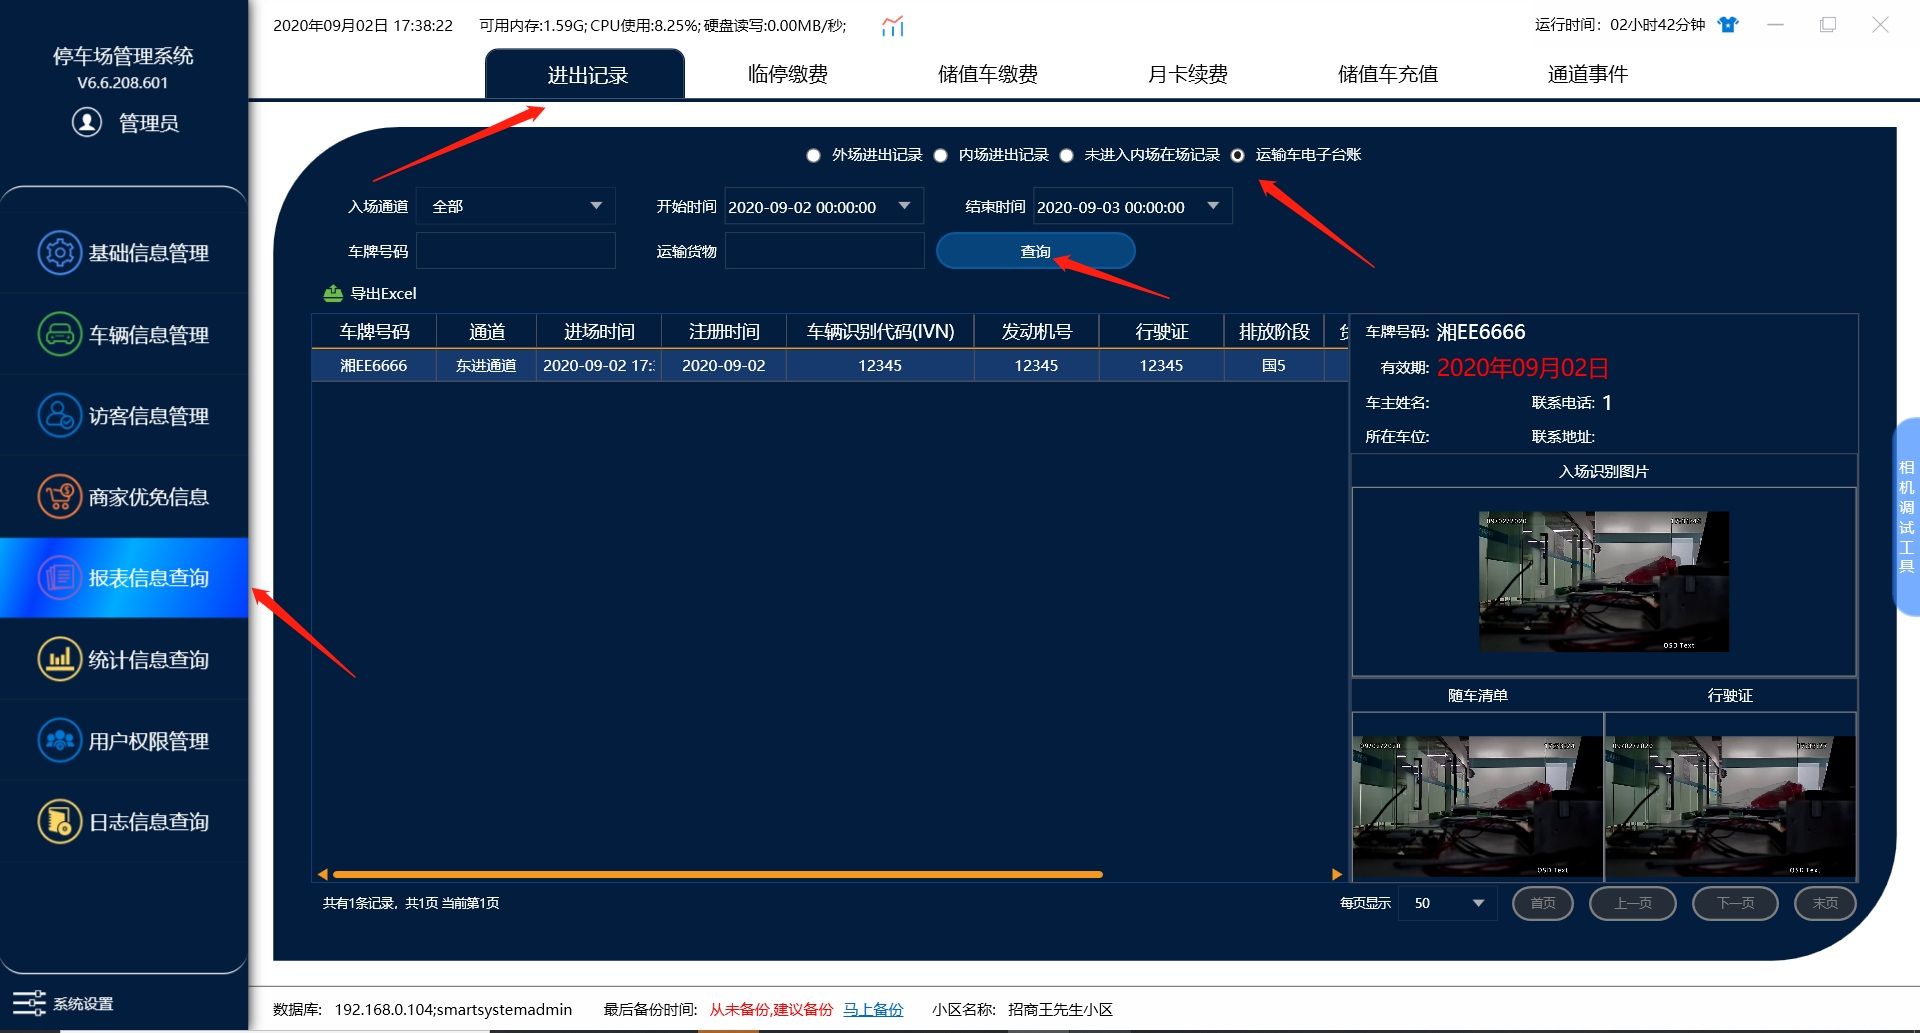Image resolution: width=1920 pixels, height=1033 pixels.
Task: Open the 通道事件 tab
Action: (x=1588, y=74)
